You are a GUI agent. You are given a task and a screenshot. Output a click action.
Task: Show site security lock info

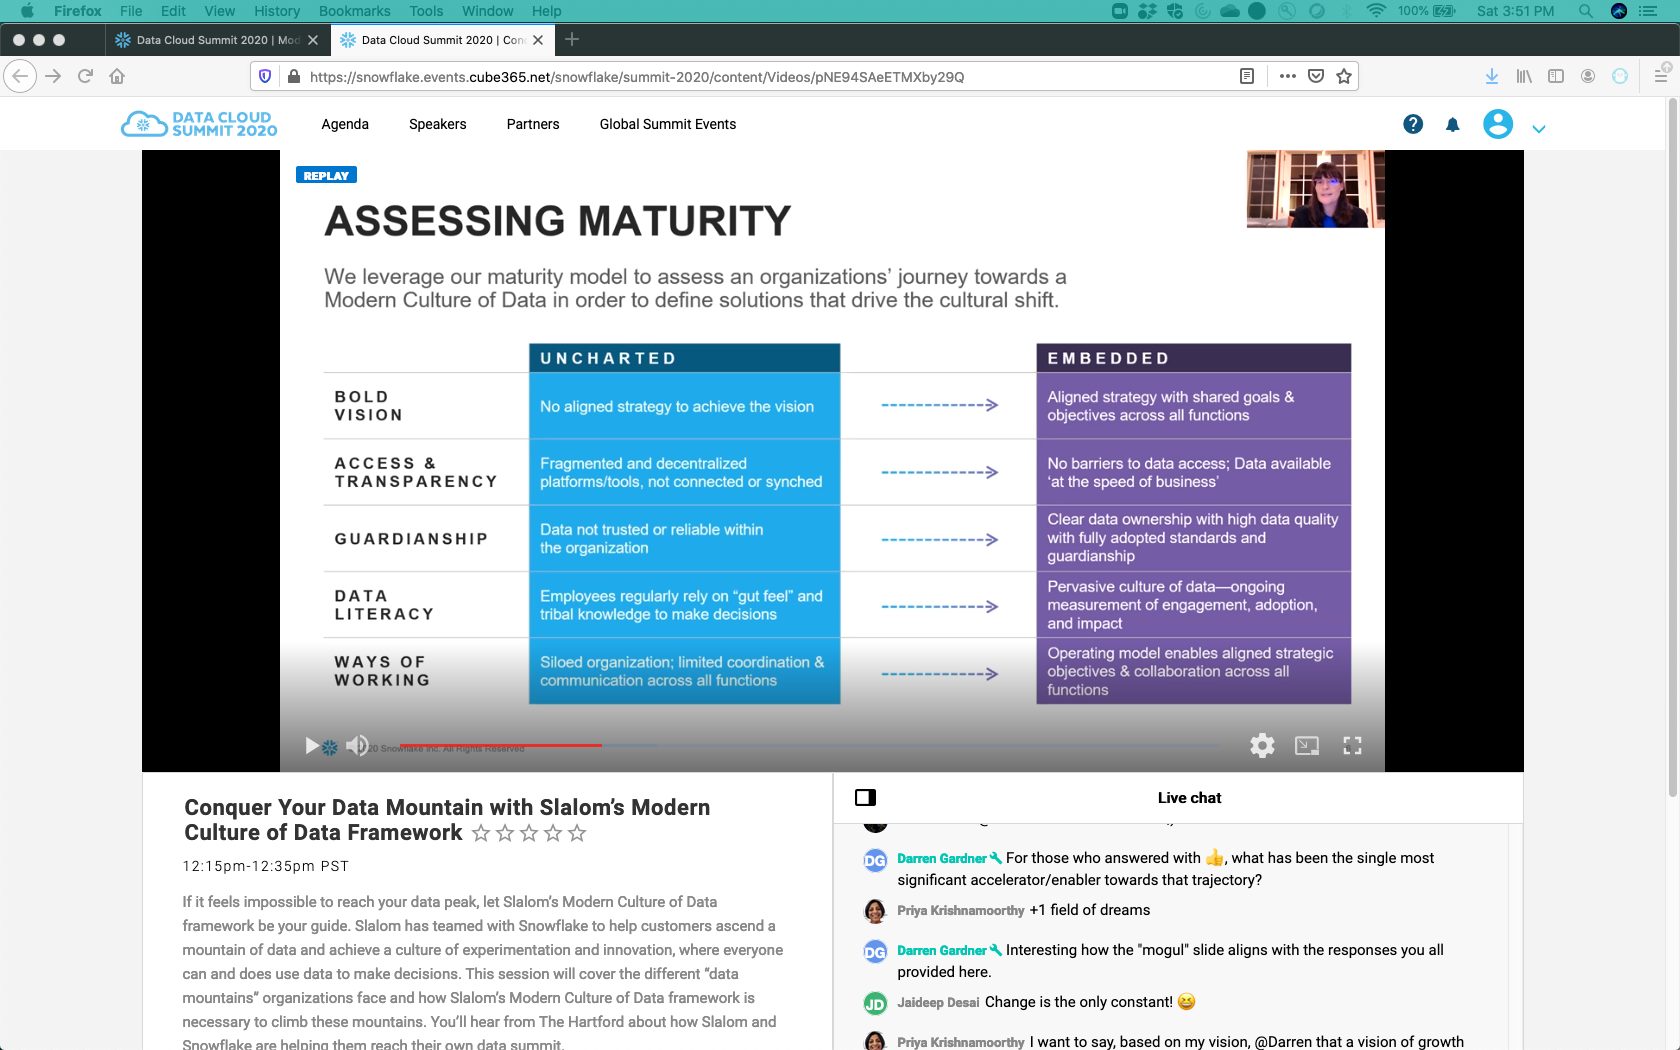click(x=294, y=76)
